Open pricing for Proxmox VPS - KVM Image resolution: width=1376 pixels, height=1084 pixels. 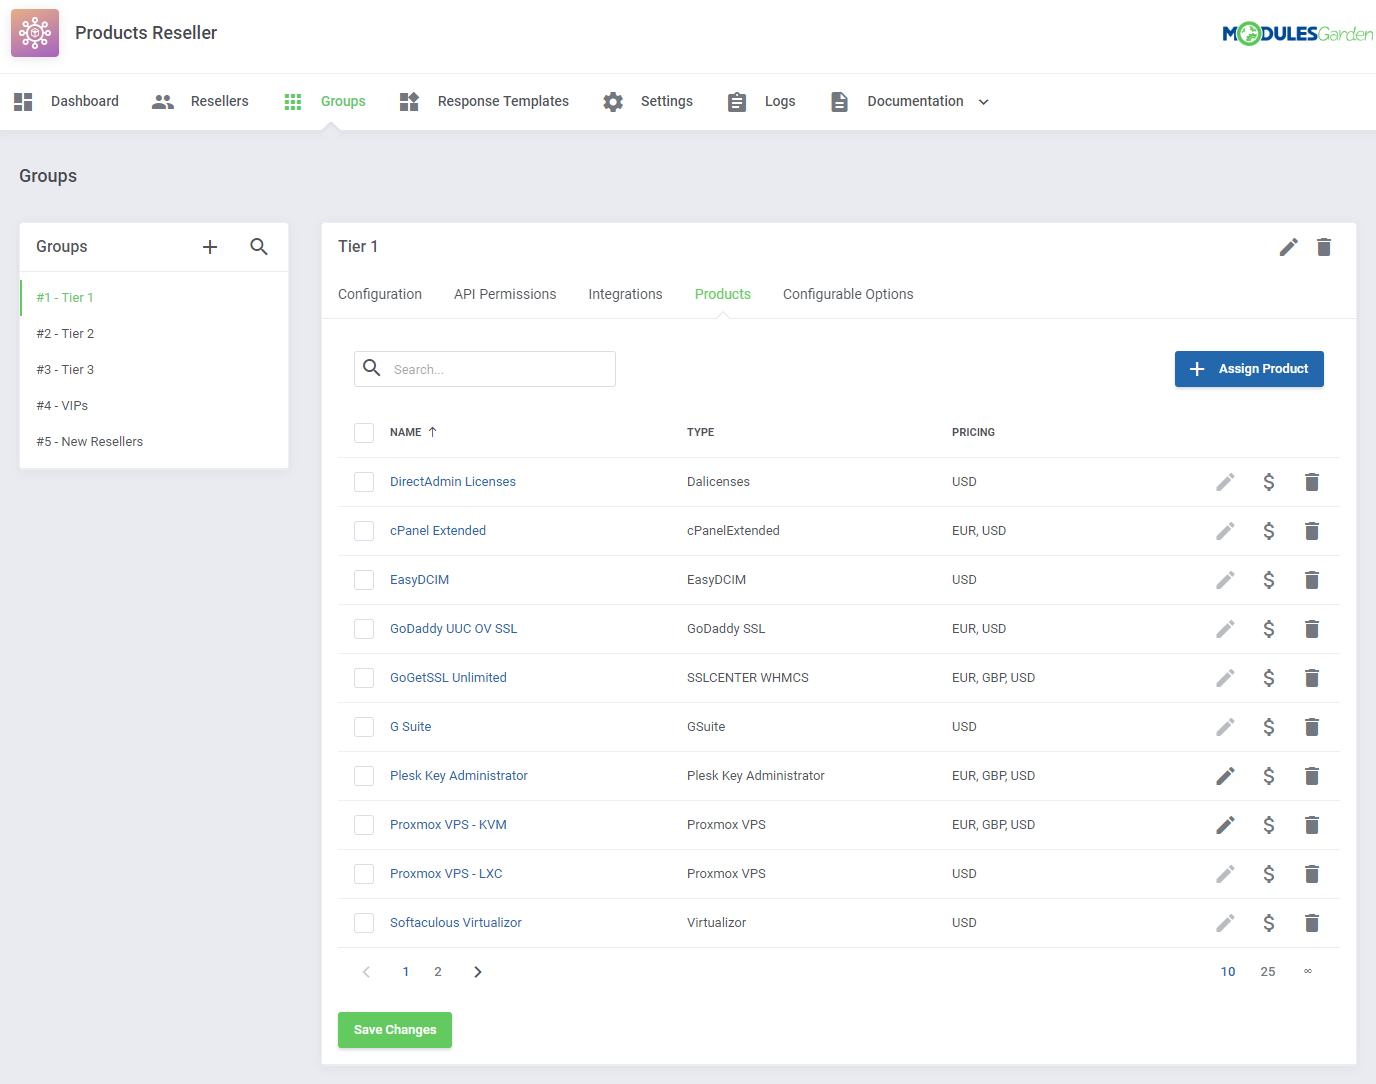[1268, 825]
